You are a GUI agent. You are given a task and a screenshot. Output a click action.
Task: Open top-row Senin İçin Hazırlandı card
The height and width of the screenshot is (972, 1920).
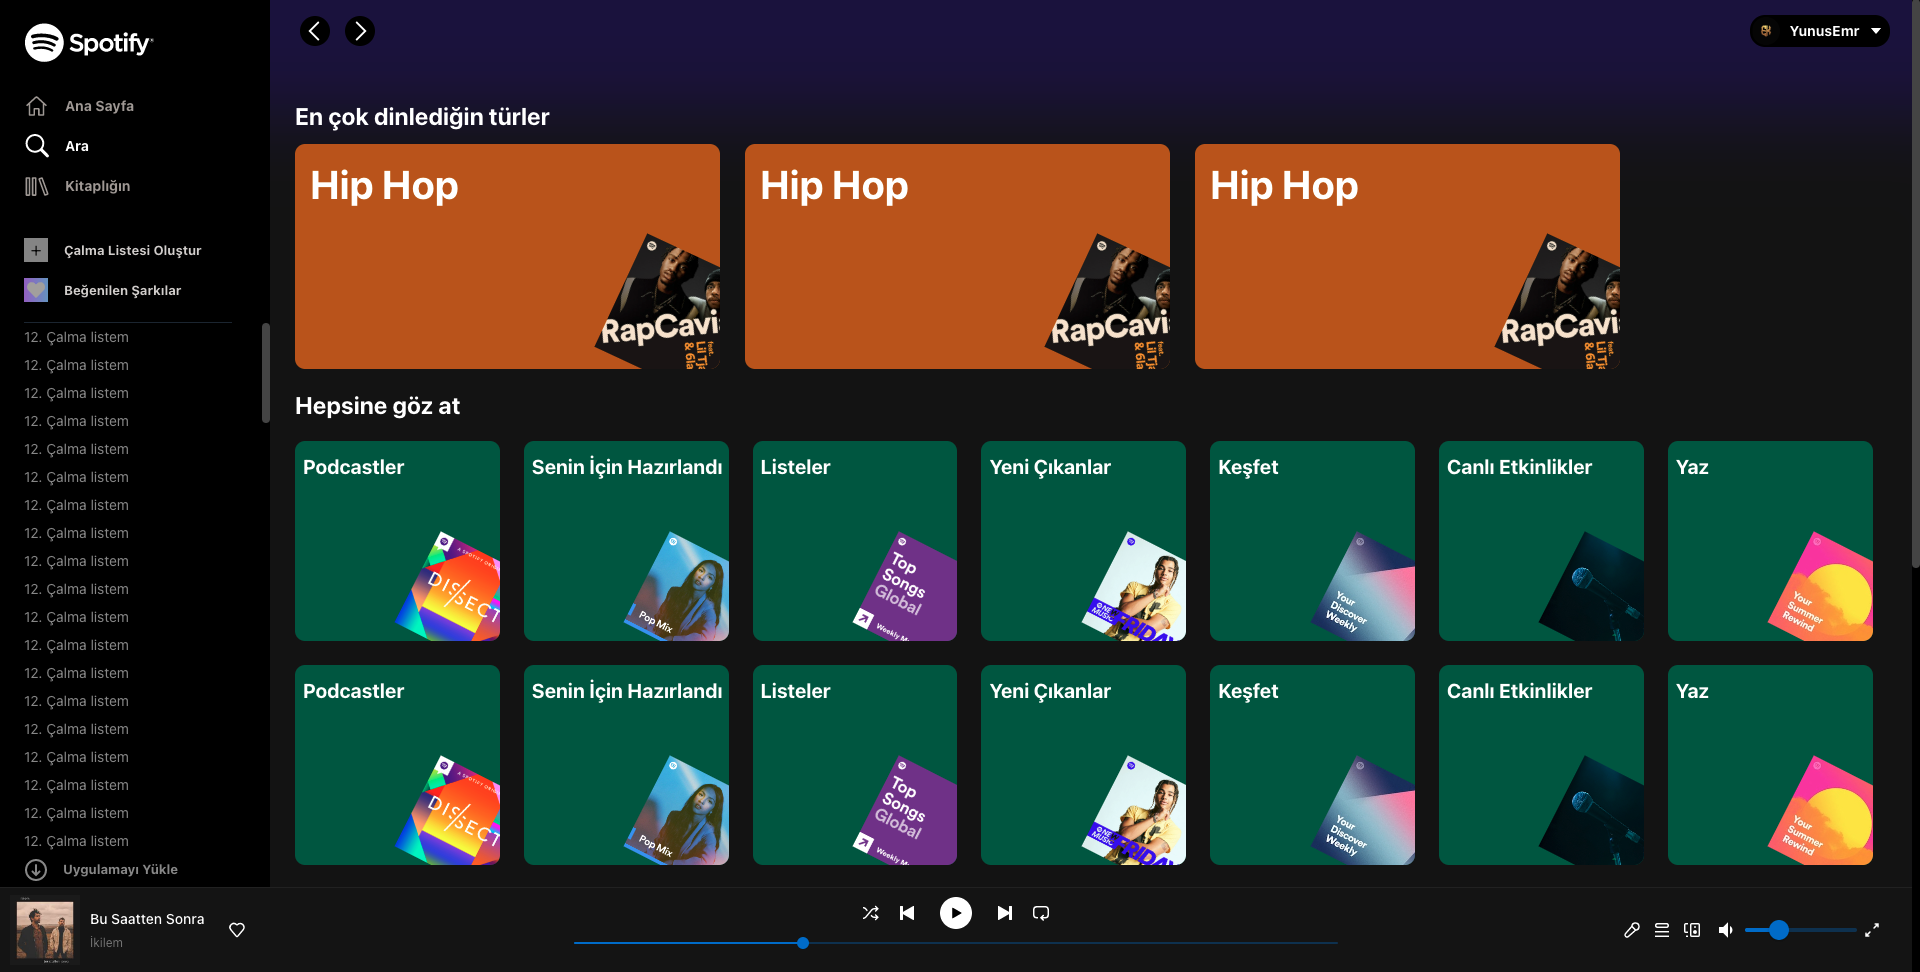[x=626, y=541]
